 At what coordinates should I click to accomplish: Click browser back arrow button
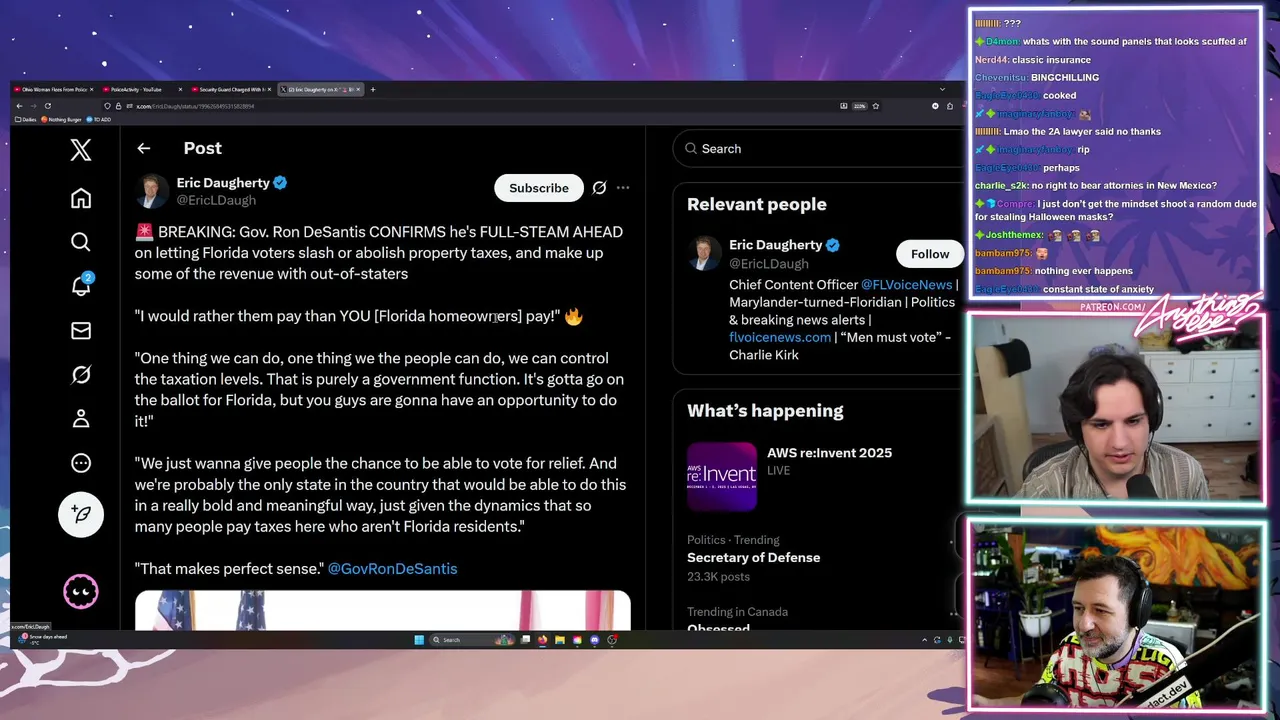18,106
